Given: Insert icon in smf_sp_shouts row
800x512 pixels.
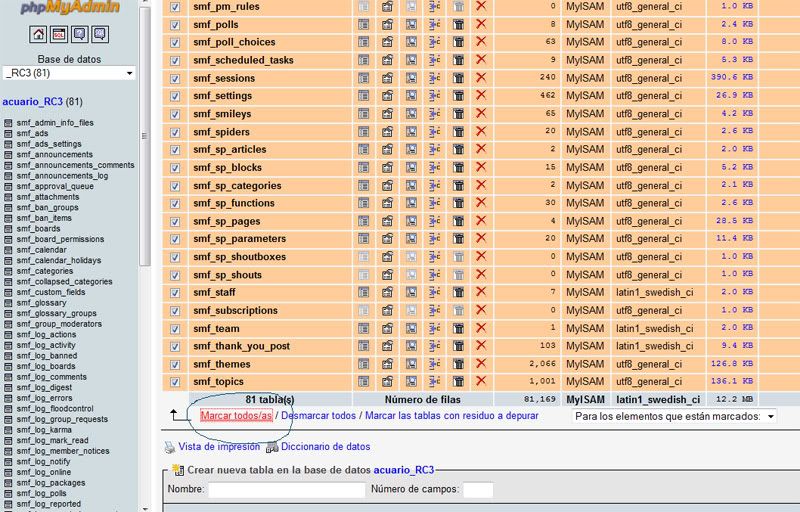Looking at the screenshot, I should click(x=434, y=275).
